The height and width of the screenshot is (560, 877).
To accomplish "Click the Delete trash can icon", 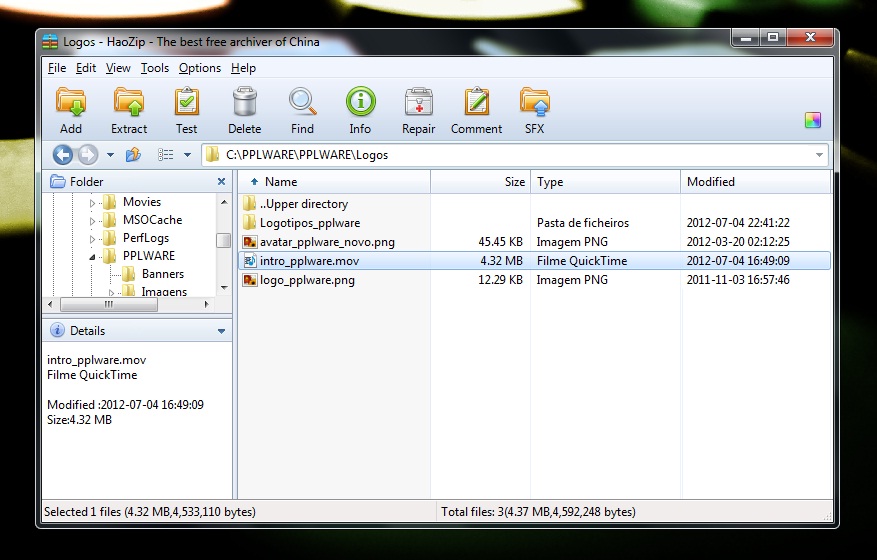I will click(244, 102).
